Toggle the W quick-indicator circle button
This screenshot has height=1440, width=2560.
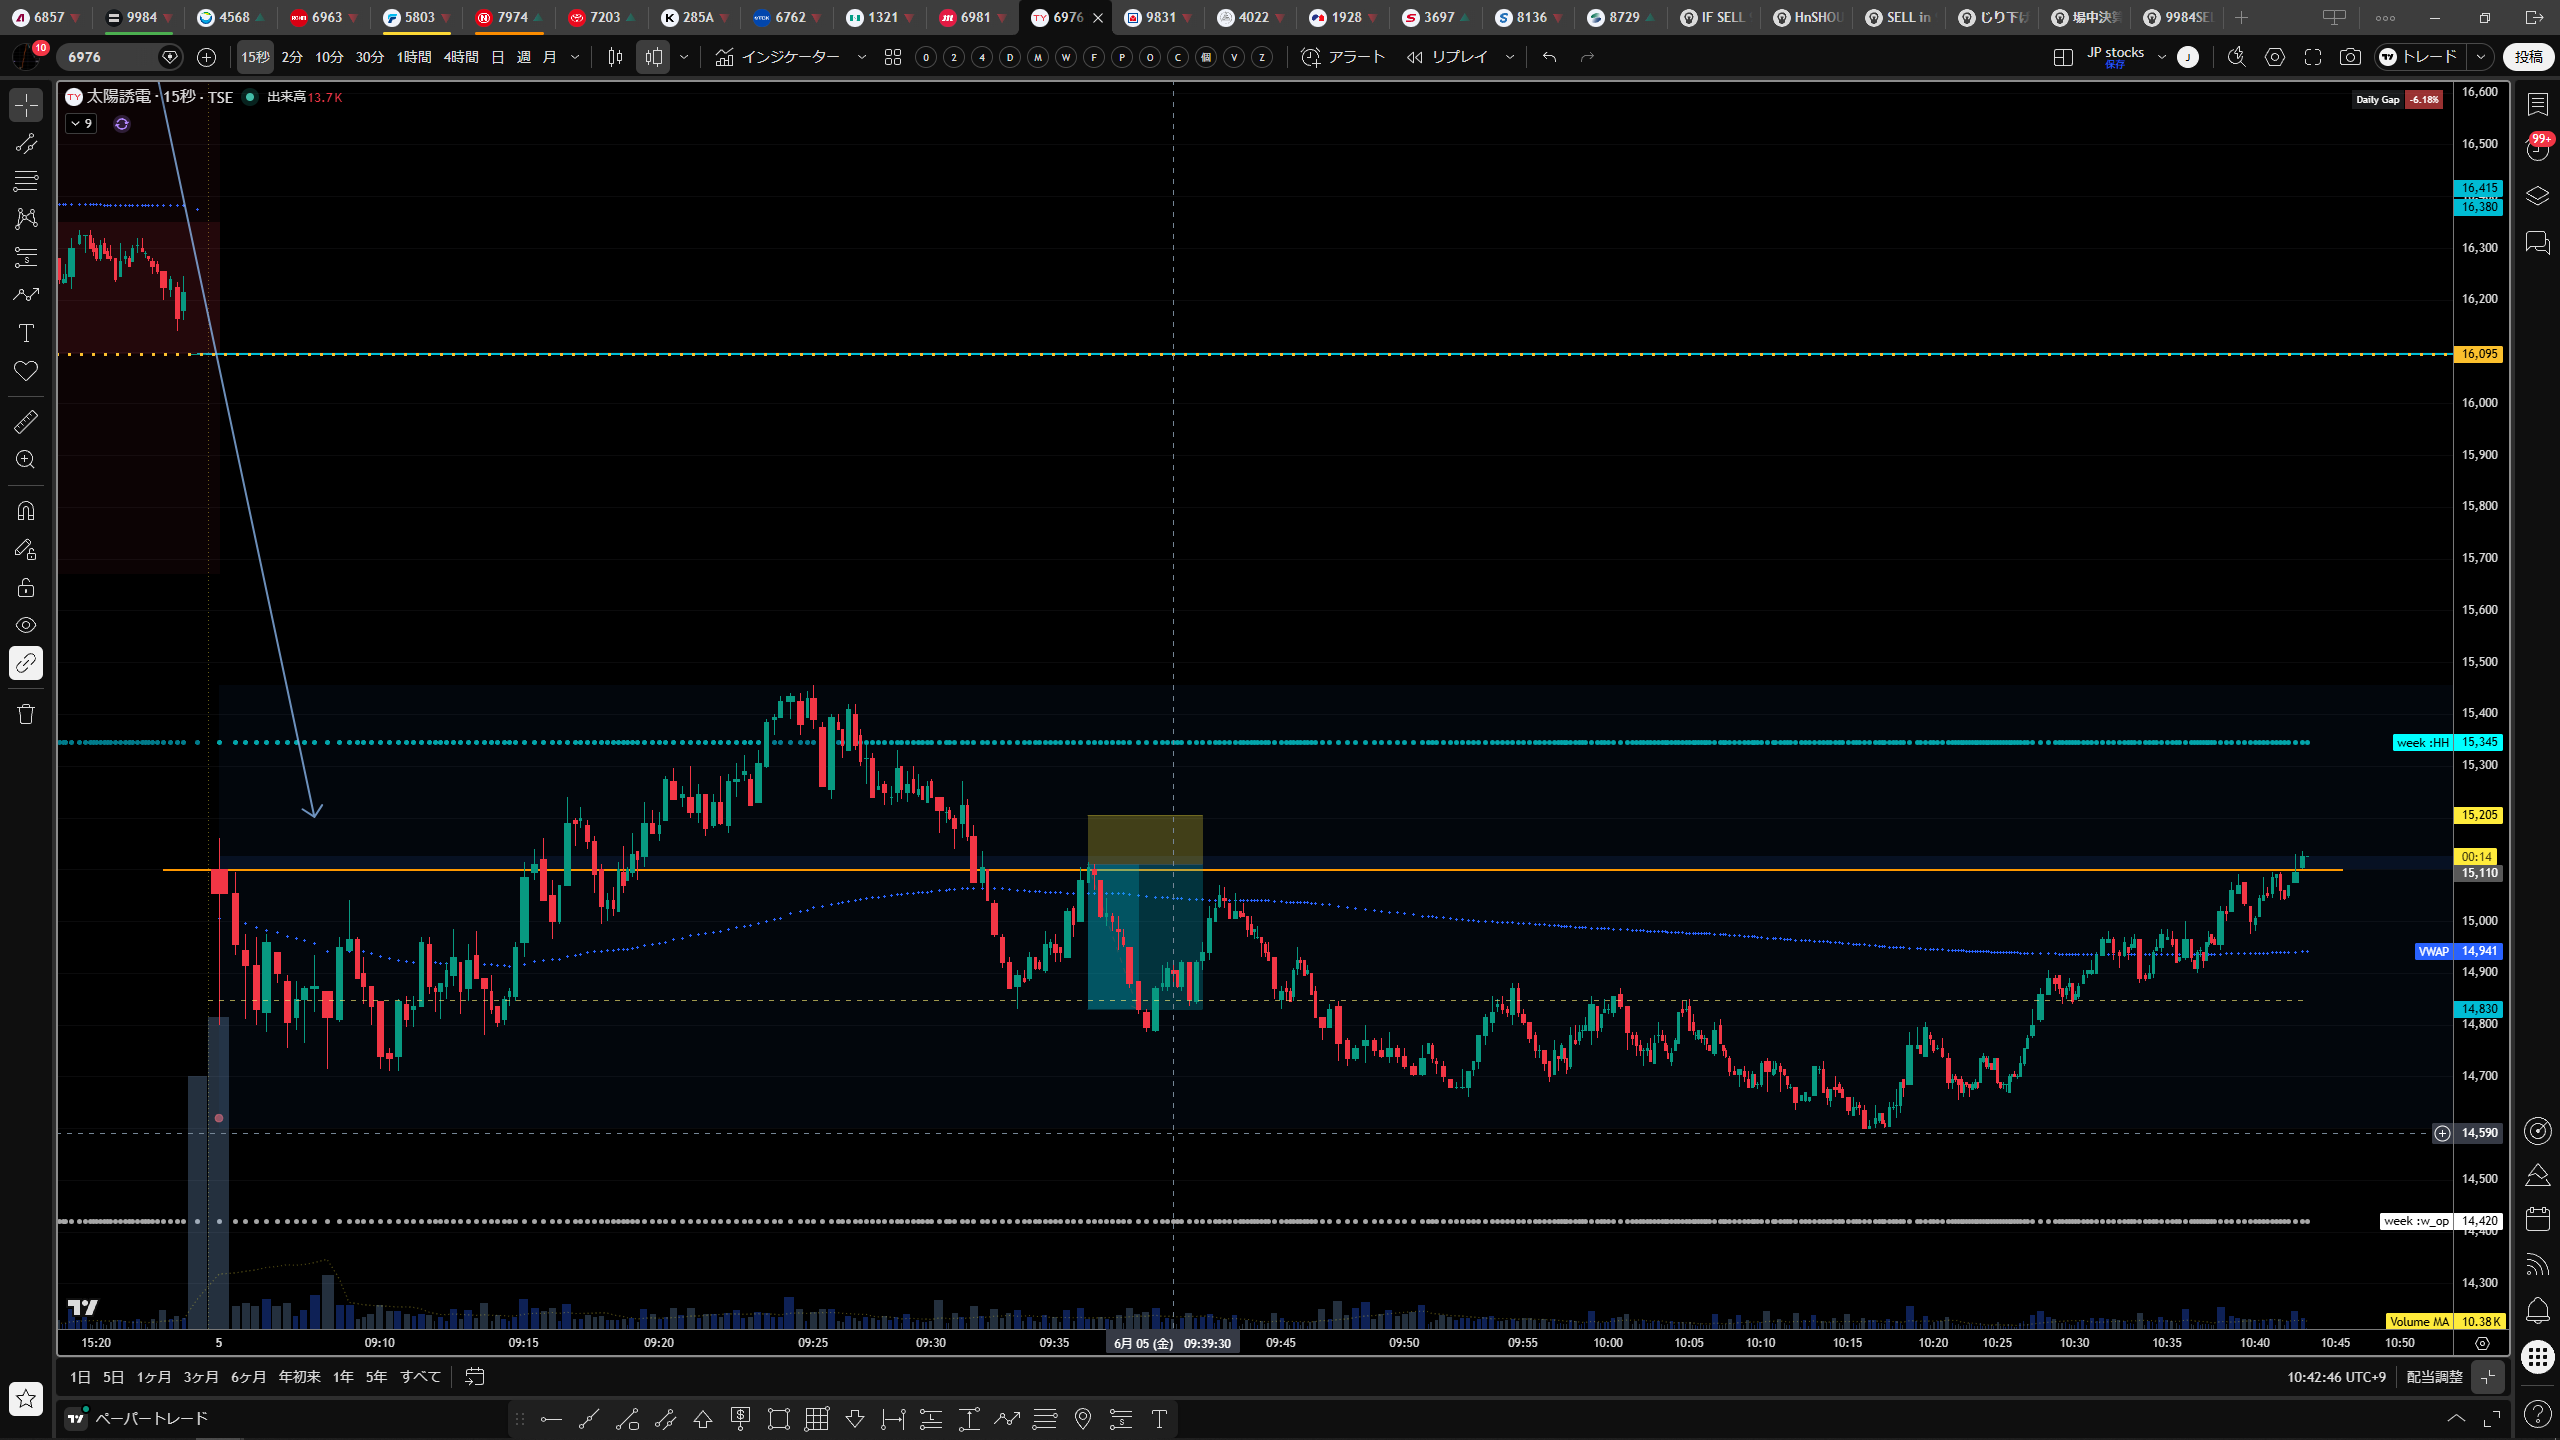(x=1066, y=57)
